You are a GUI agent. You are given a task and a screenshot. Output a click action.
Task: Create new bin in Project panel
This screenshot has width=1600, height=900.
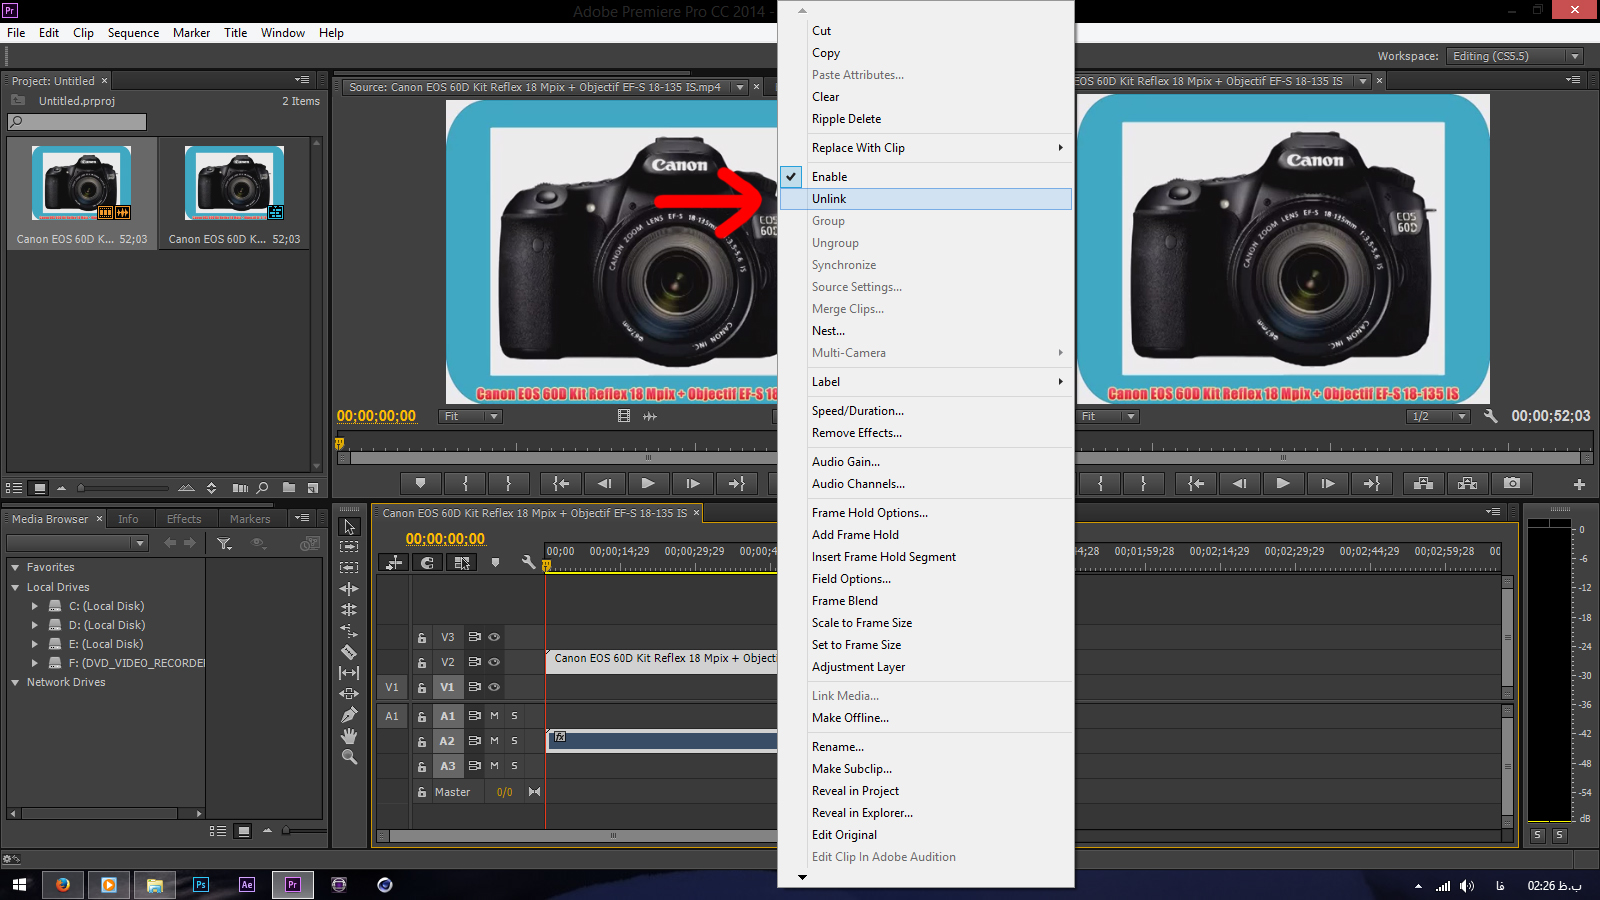point(289,488)
